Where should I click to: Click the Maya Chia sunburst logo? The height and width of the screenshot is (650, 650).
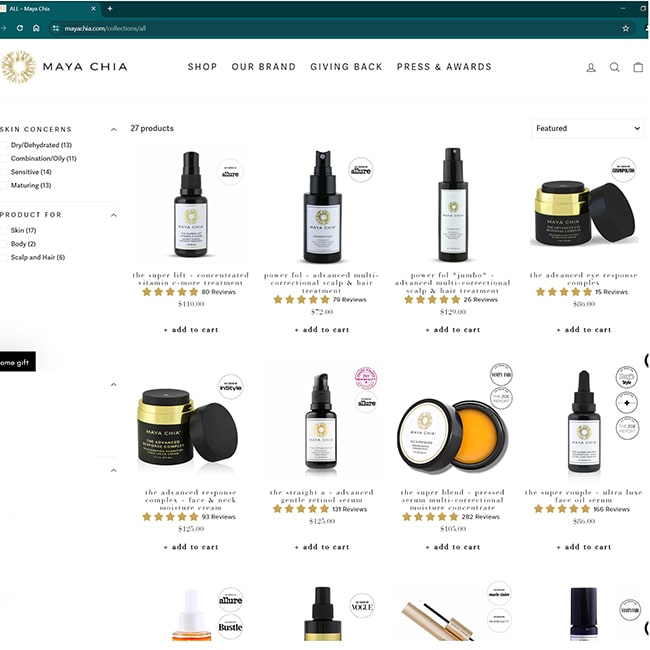[x=18, y=67]
